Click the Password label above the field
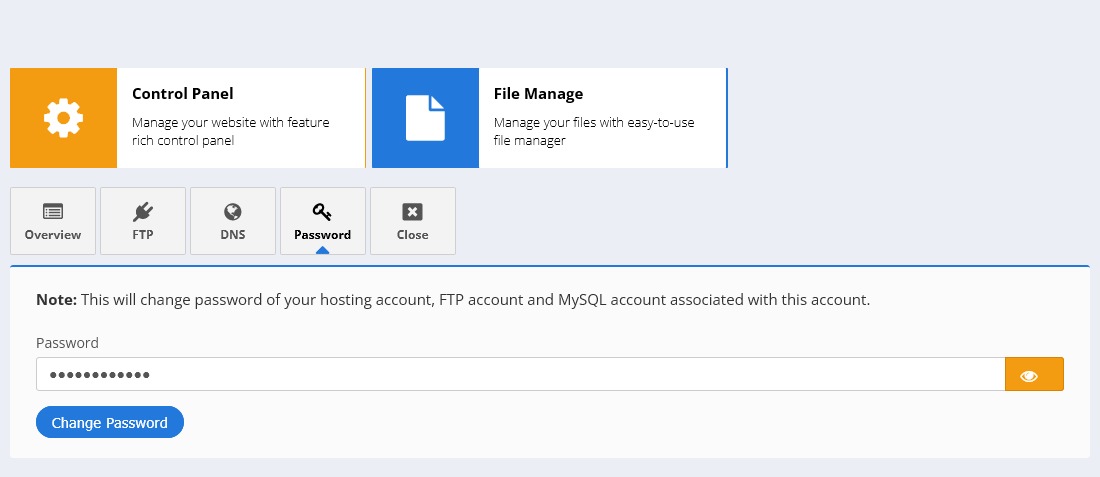 pyautogui.click(x=67, y=343)
